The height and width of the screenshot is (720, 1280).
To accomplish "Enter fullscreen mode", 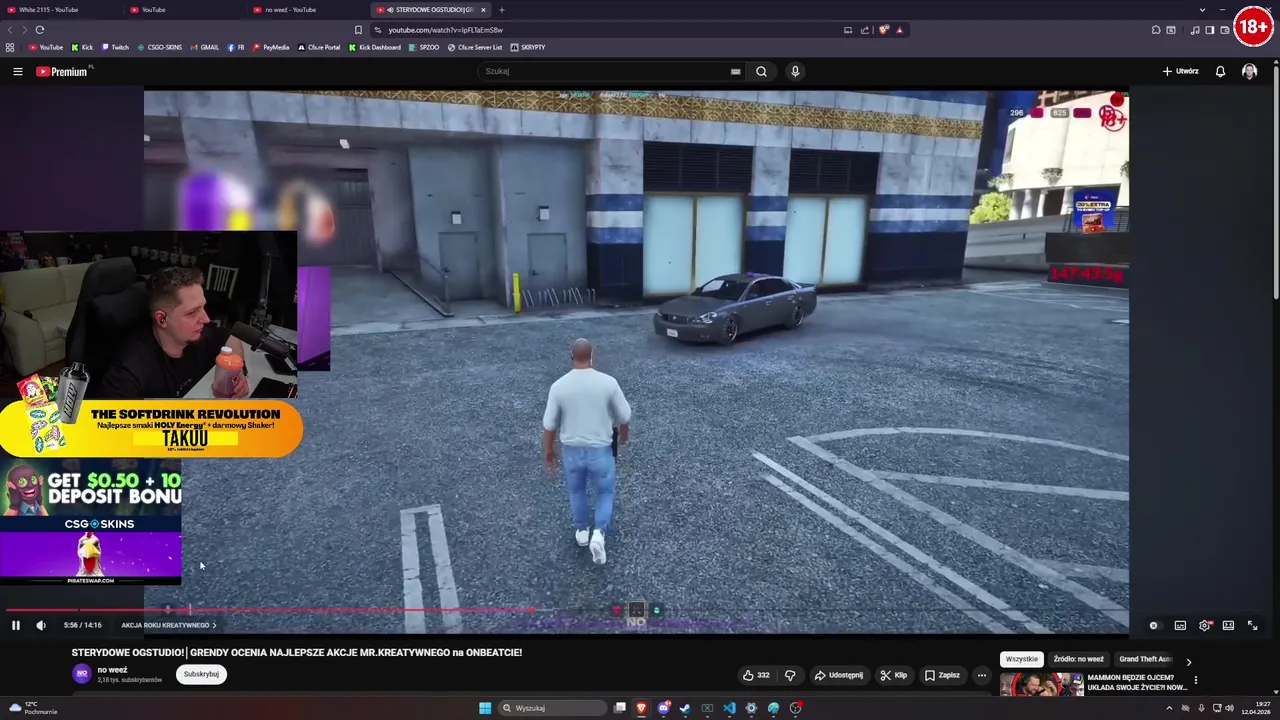I will click(1252, 625).
